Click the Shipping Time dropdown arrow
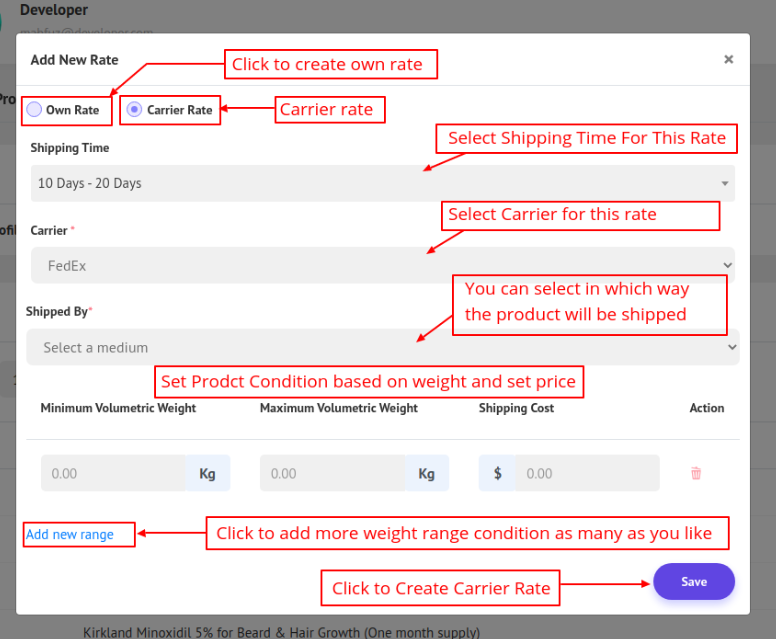 pyautogui.click(x=724, y=184)
